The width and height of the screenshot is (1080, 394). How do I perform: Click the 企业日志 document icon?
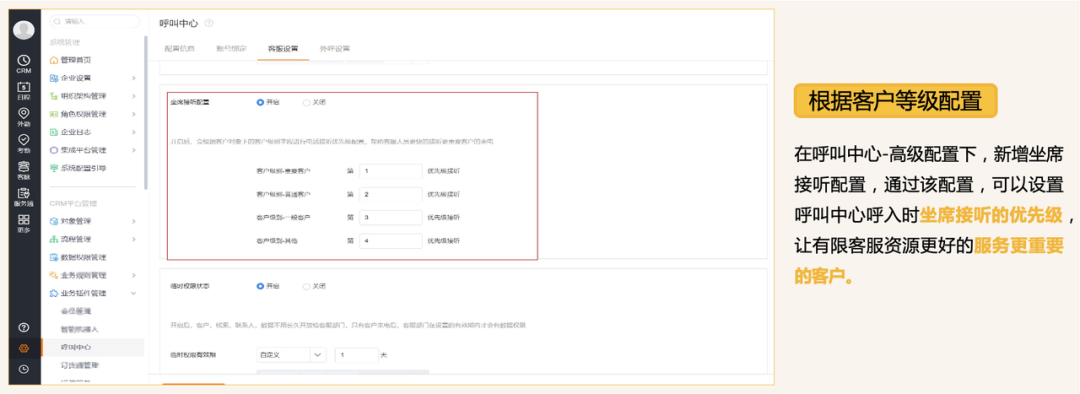[x=54, y=132]
